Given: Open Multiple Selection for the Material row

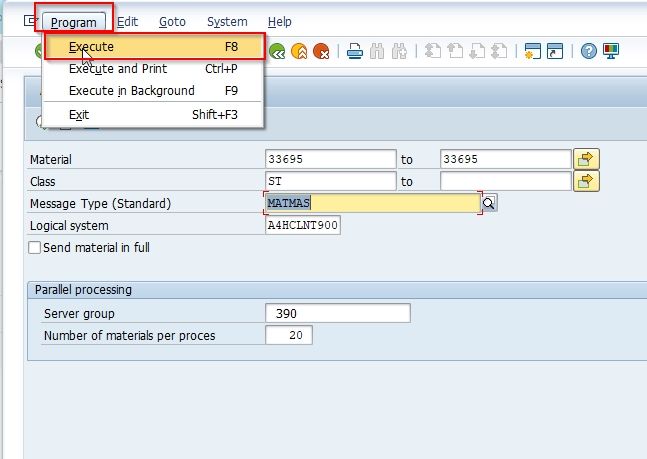Looking at the screenshot, I should click(586, 159).
